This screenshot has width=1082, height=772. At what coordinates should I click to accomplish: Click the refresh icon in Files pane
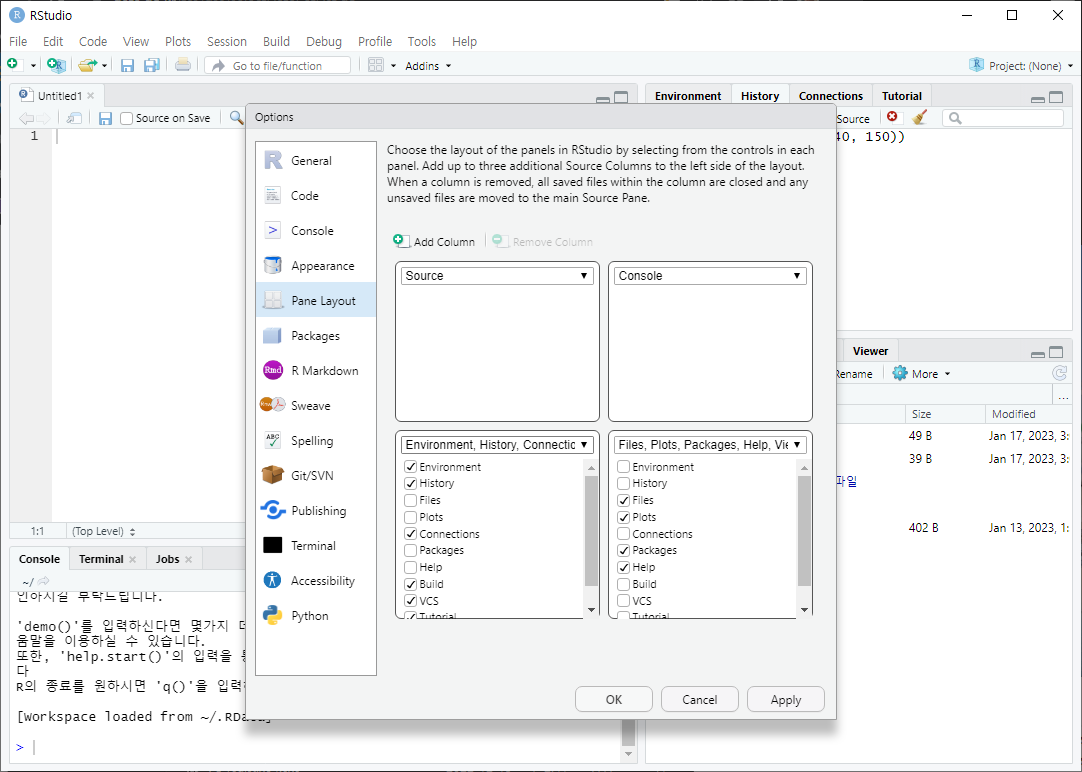(1059, 373)
